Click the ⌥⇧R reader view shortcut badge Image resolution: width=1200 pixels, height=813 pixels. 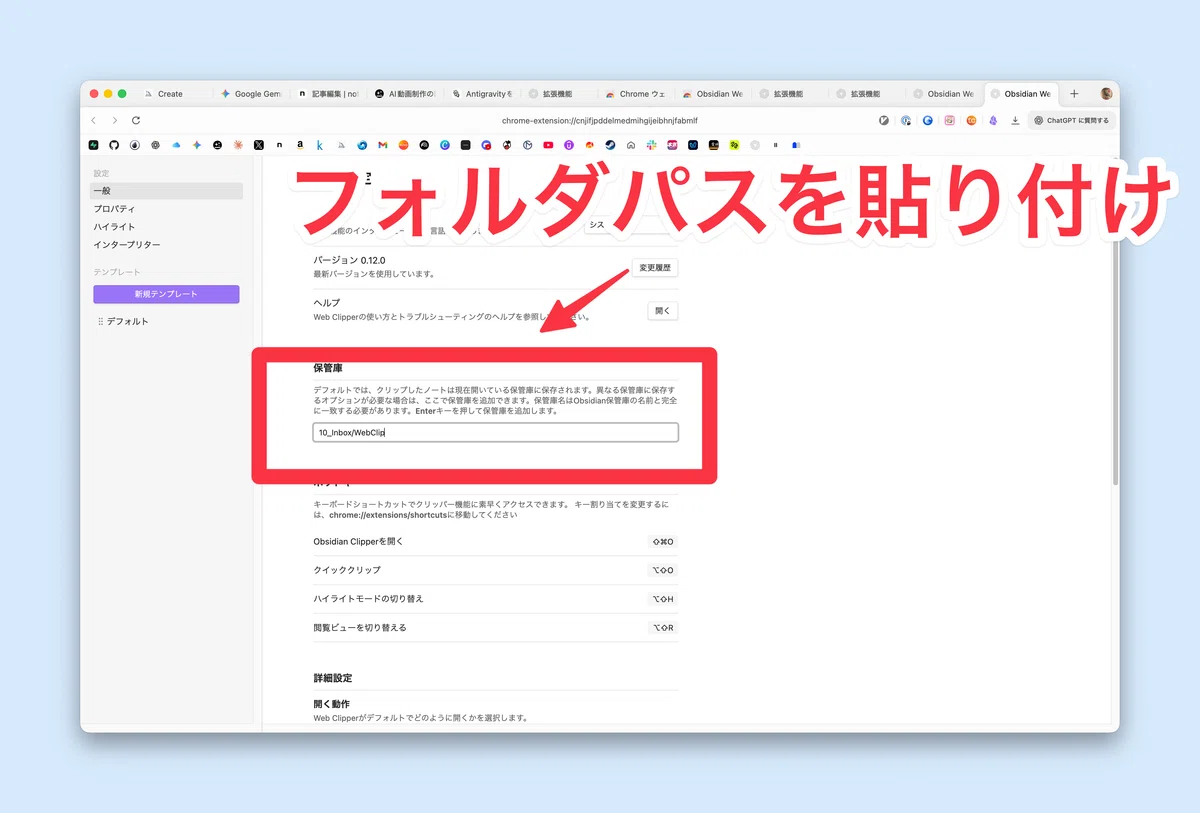tap(664, 628)
